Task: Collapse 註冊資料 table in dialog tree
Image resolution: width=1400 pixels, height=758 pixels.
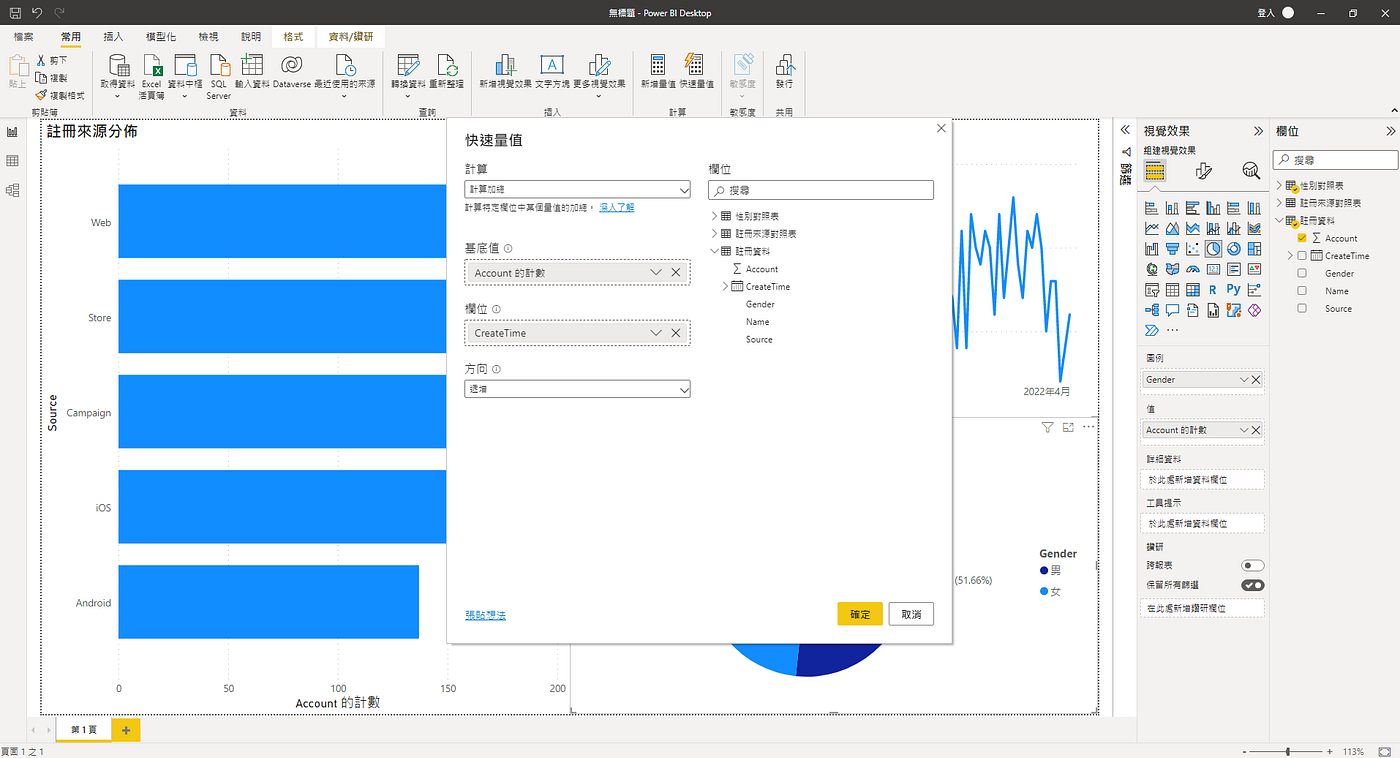Action: (x=714, y=251)
